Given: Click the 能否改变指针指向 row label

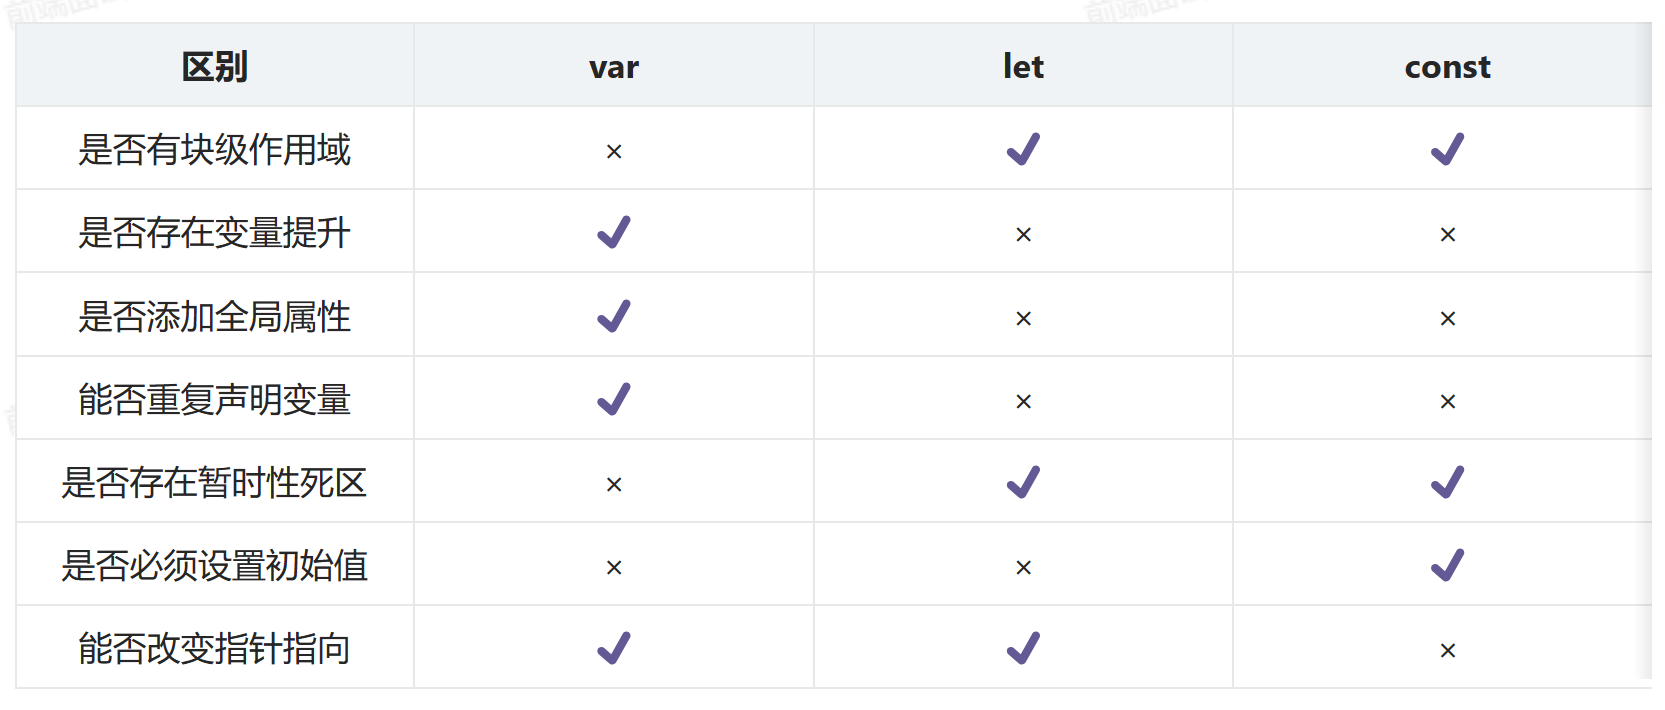Looking at the screenshot, I should point(215,649).
